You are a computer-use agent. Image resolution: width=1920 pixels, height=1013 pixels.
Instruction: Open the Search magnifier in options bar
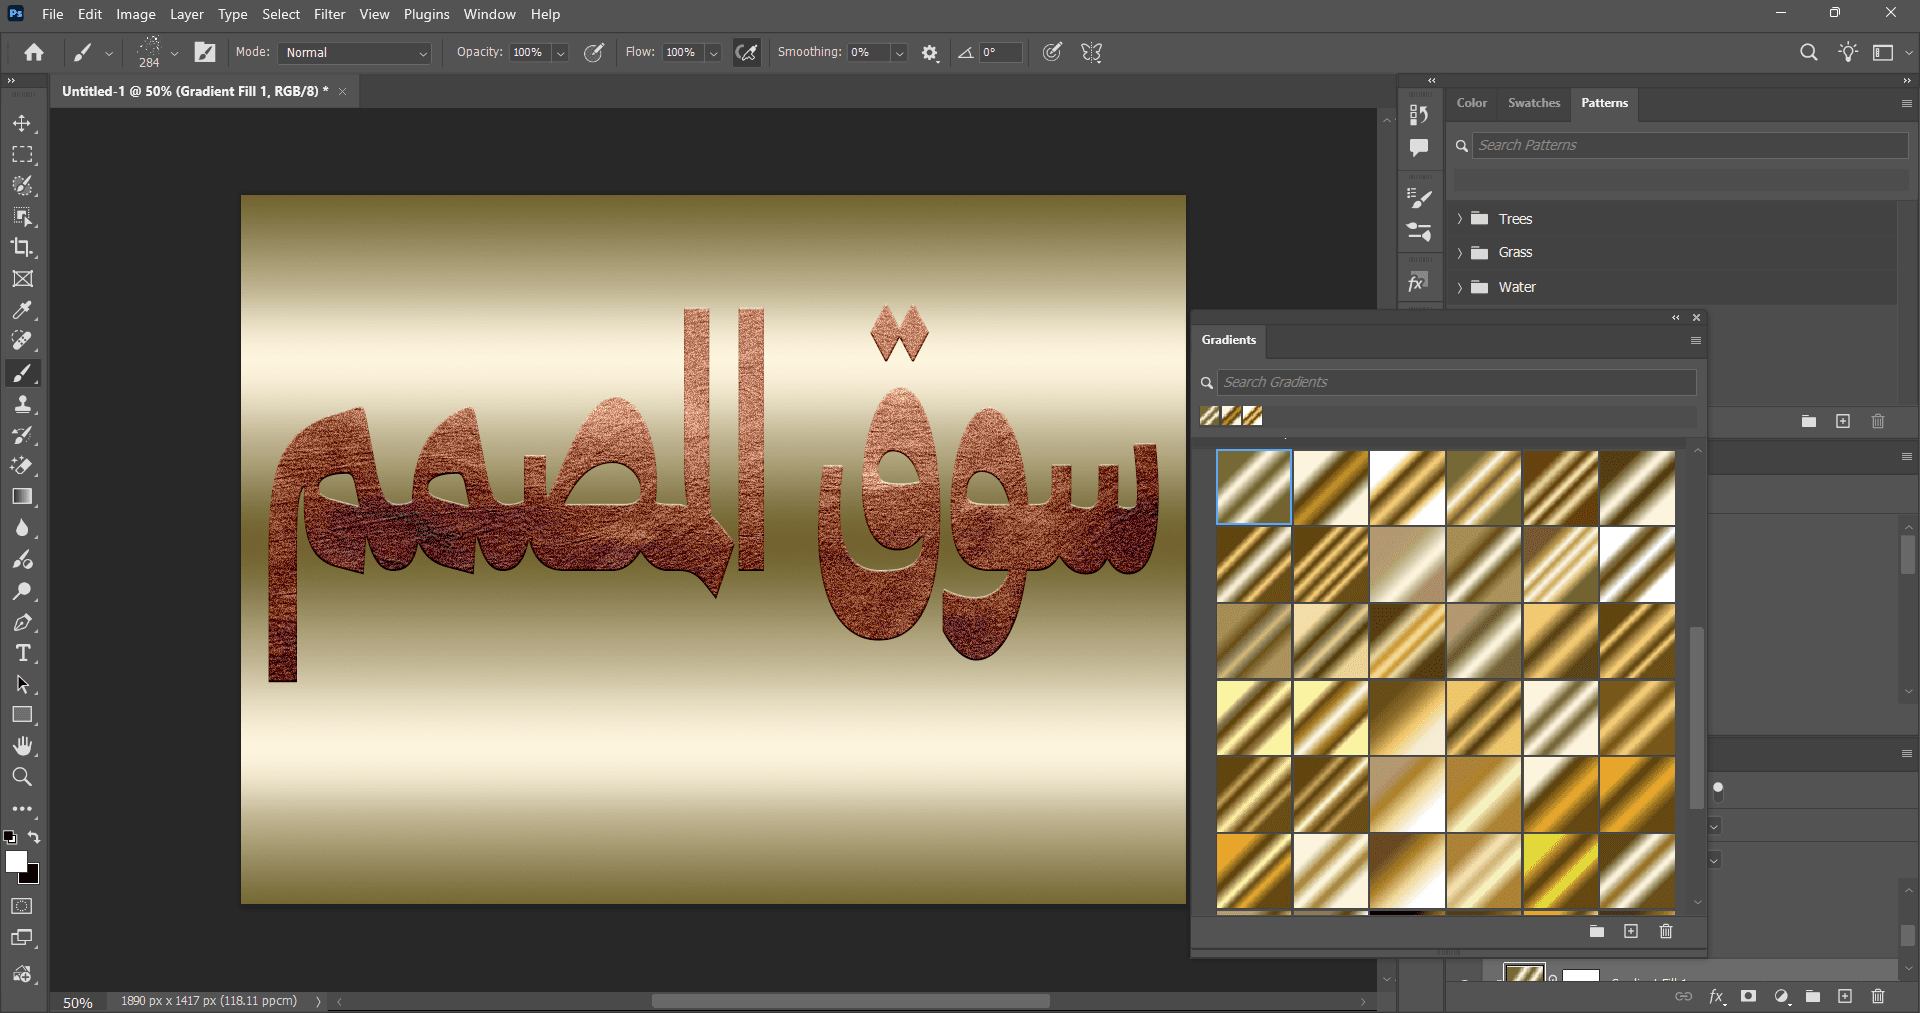tap(1808, 52)
